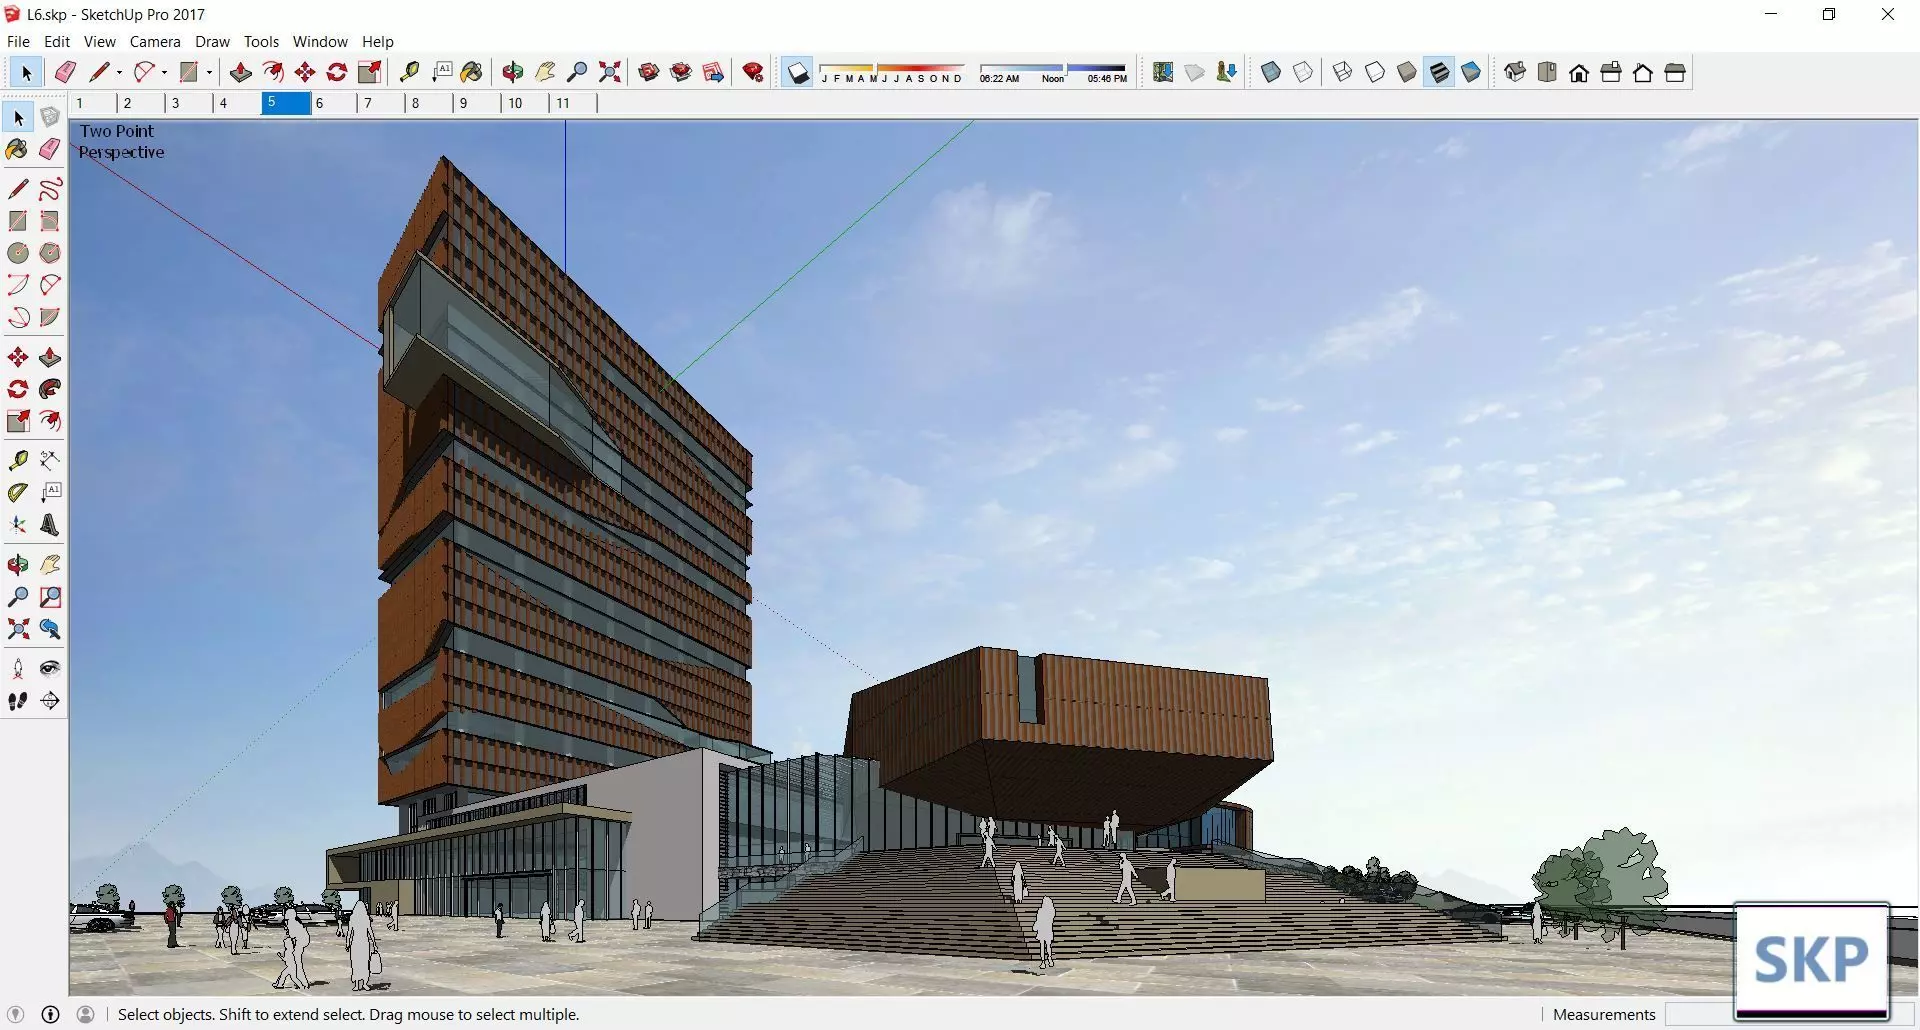This screenshot has height=1030, width=1920.
Task: Open the Edit menu
Action: 57,41
